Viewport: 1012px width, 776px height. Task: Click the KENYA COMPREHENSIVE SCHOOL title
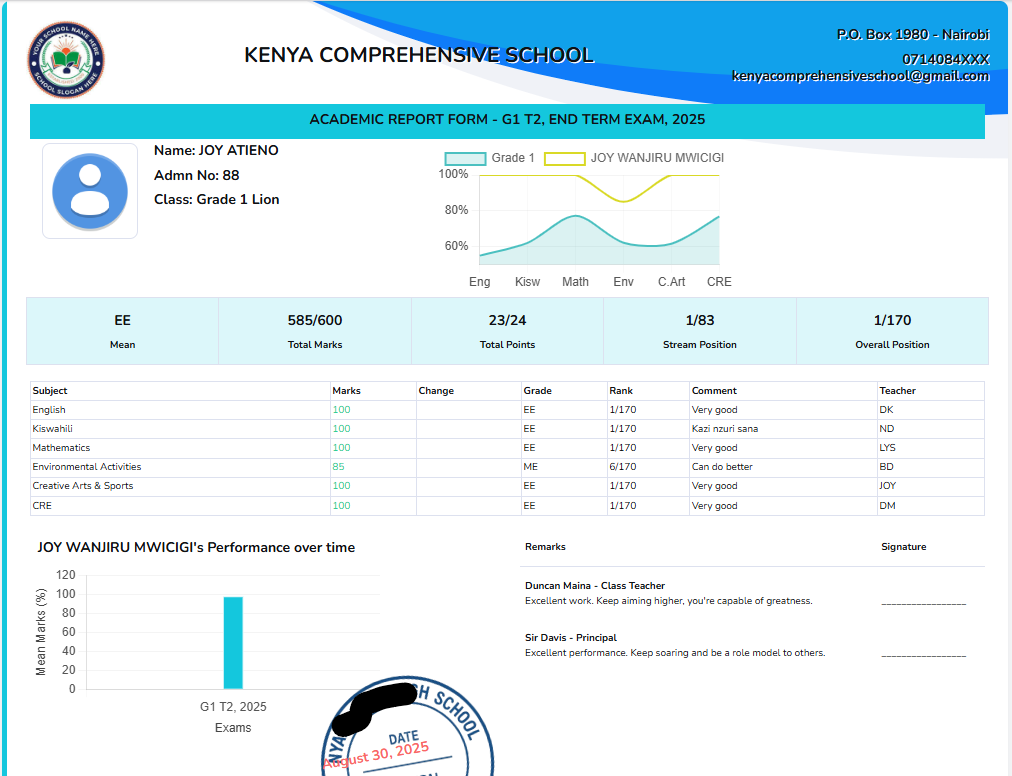[x=418, y=55]
